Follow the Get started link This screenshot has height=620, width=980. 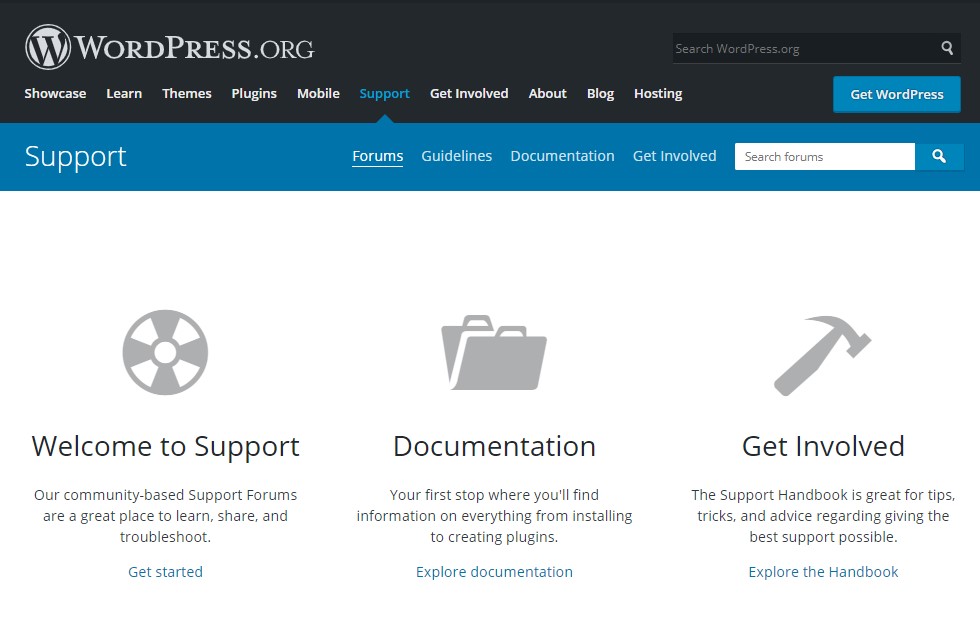coord(166,572)
